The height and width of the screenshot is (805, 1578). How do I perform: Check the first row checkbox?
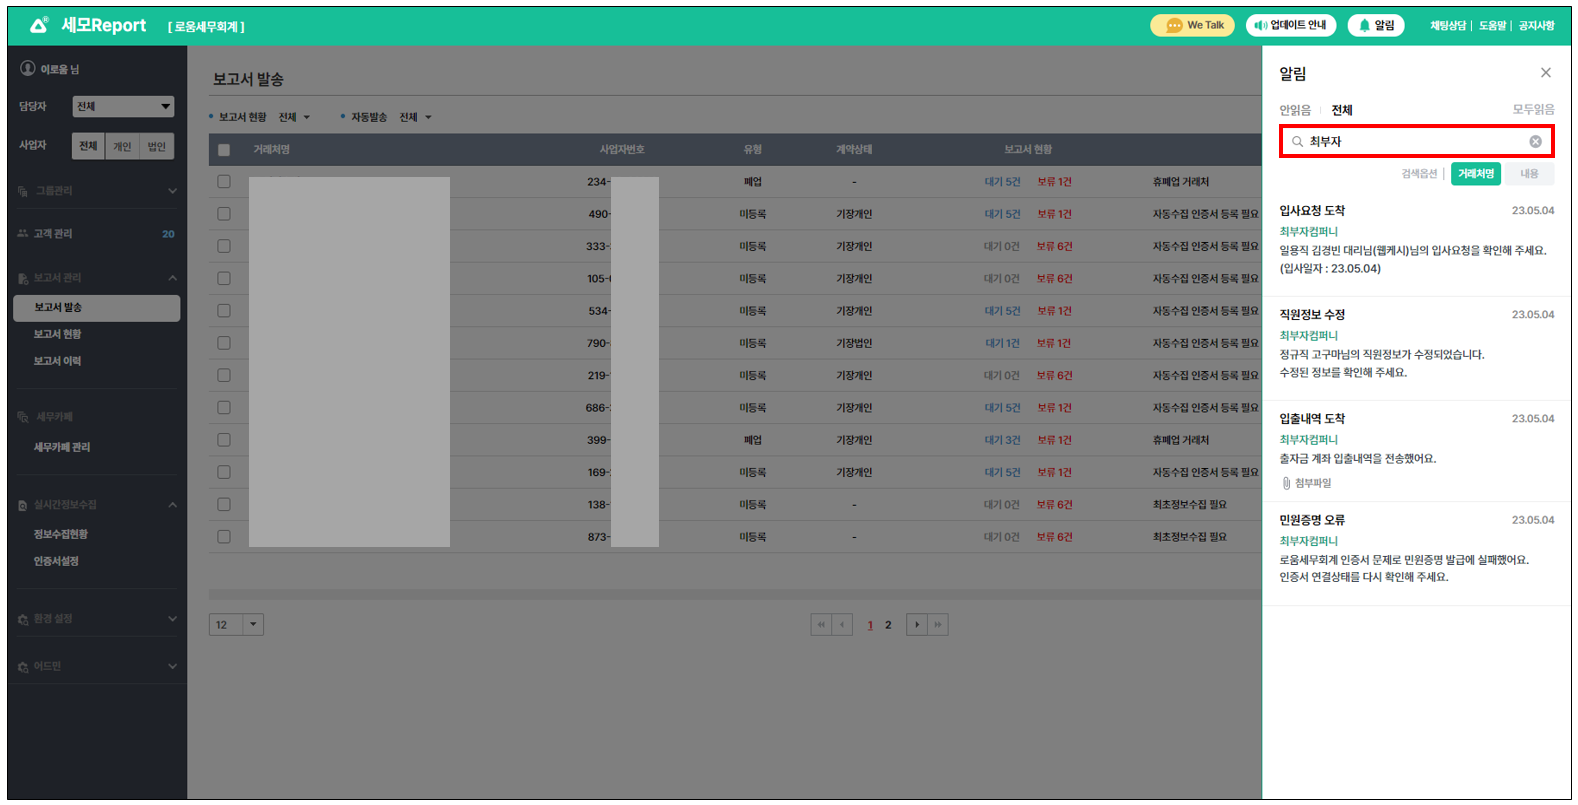click(224, 182)
